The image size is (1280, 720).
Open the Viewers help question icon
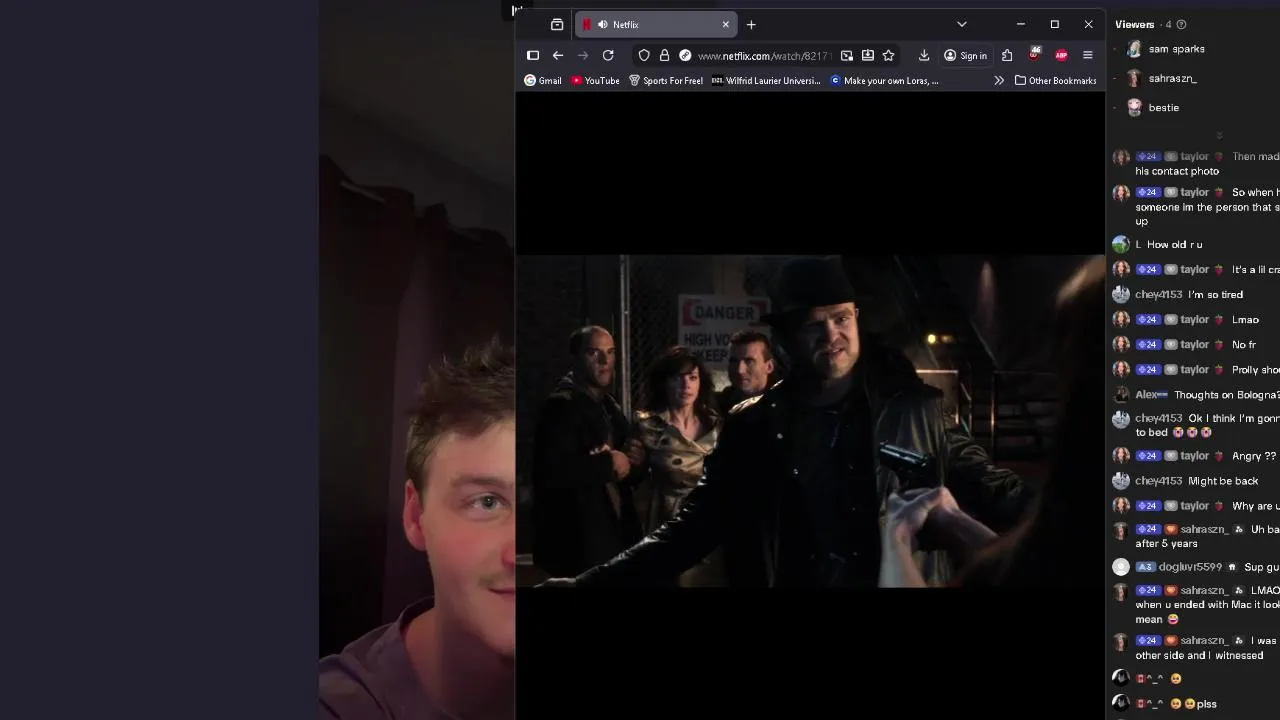pos(1181,24)
